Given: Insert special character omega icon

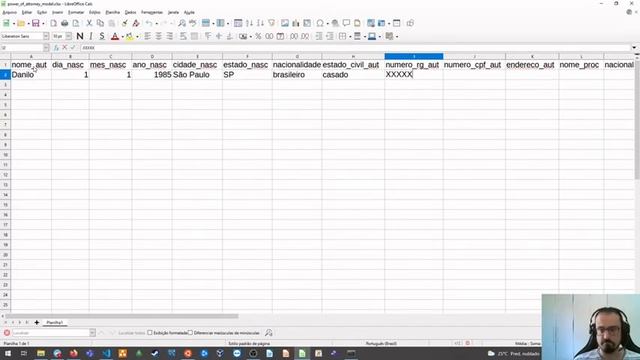Looking at the screenshot, I should (320, 23).
